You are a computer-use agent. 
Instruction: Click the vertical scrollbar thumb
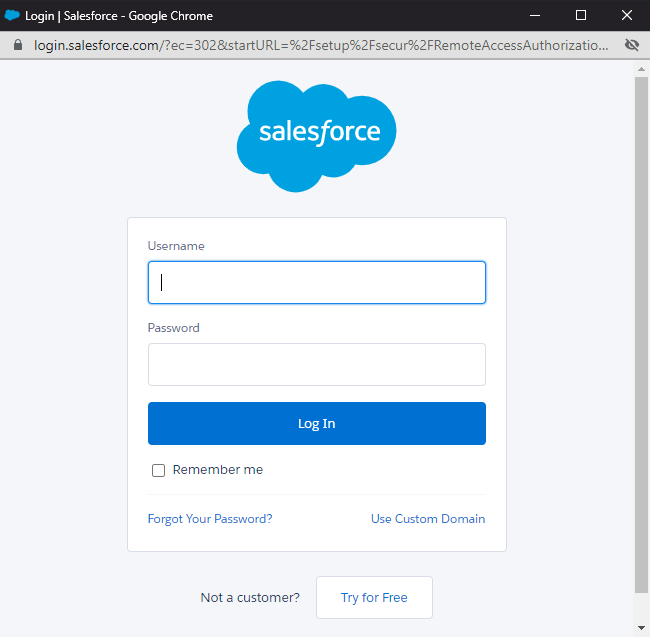click(641, 330)
